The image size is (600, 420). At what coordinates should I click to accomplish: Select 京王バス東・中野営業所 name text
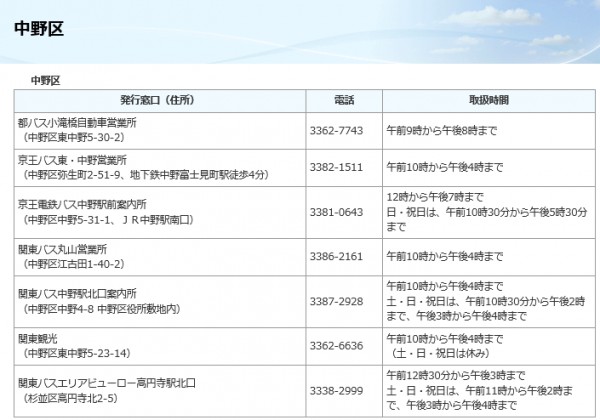coord(72,160)
